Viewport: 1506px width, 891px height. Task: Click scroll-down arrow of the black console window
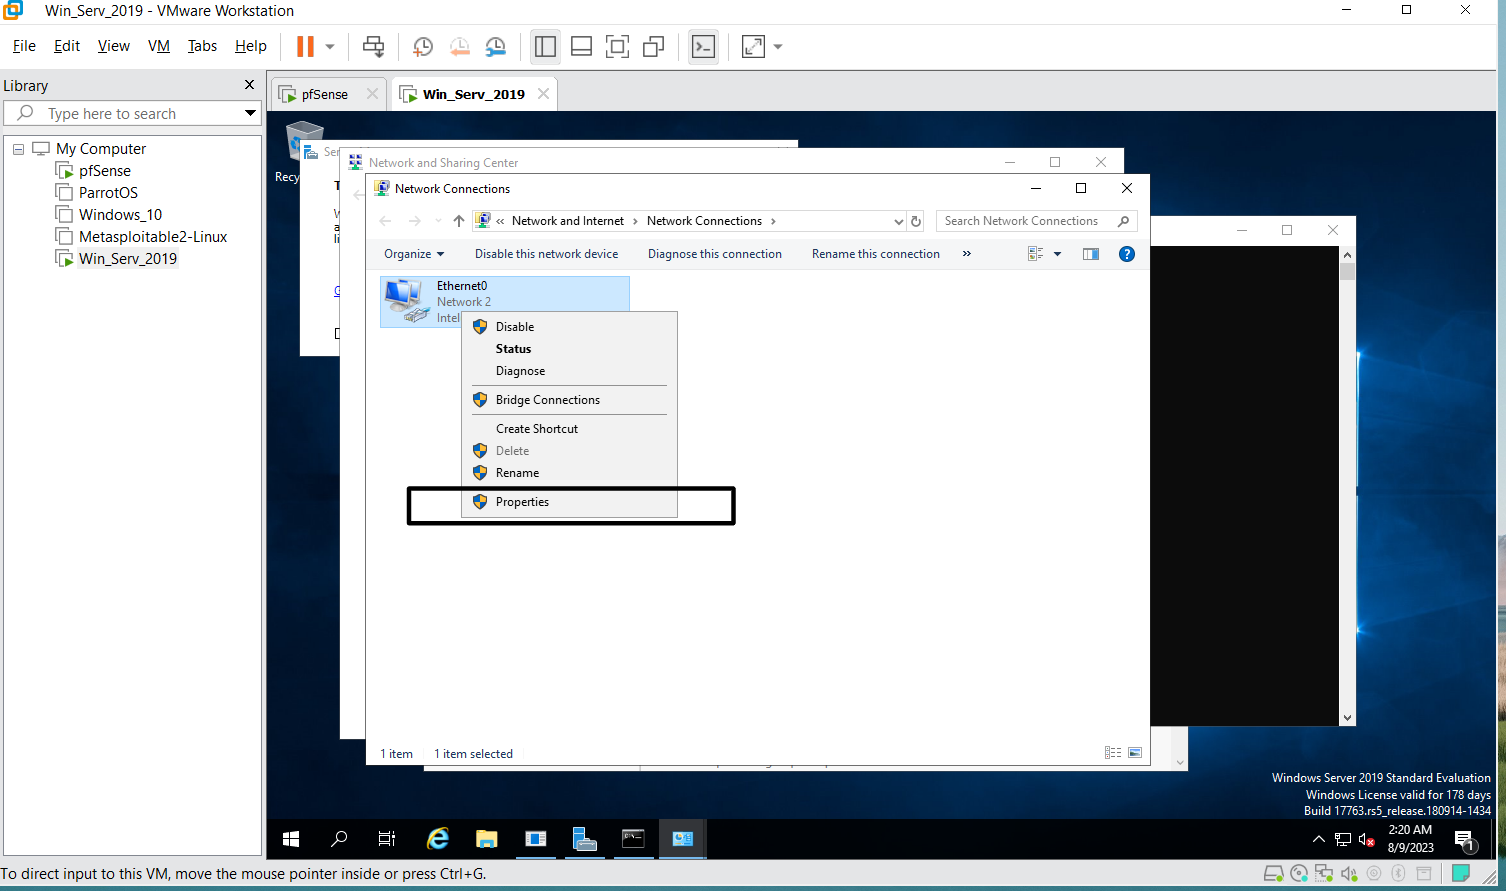point(1348,718)
